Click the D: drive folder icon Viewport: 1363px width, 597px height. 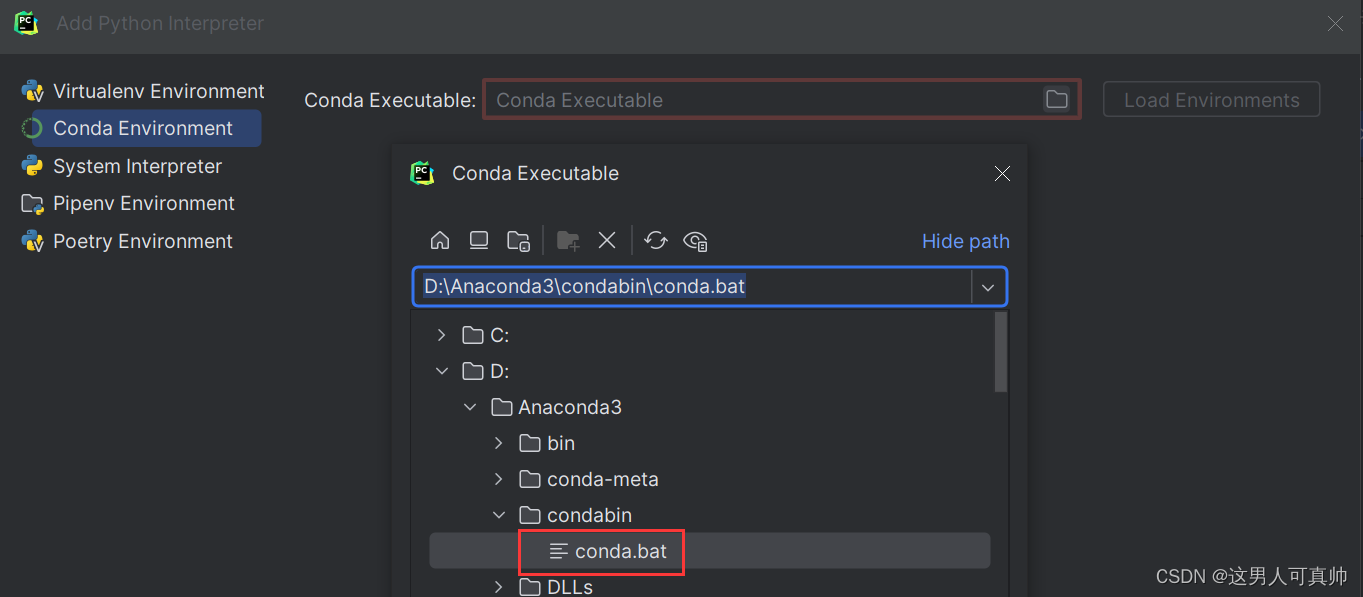[x=473, y=371]
